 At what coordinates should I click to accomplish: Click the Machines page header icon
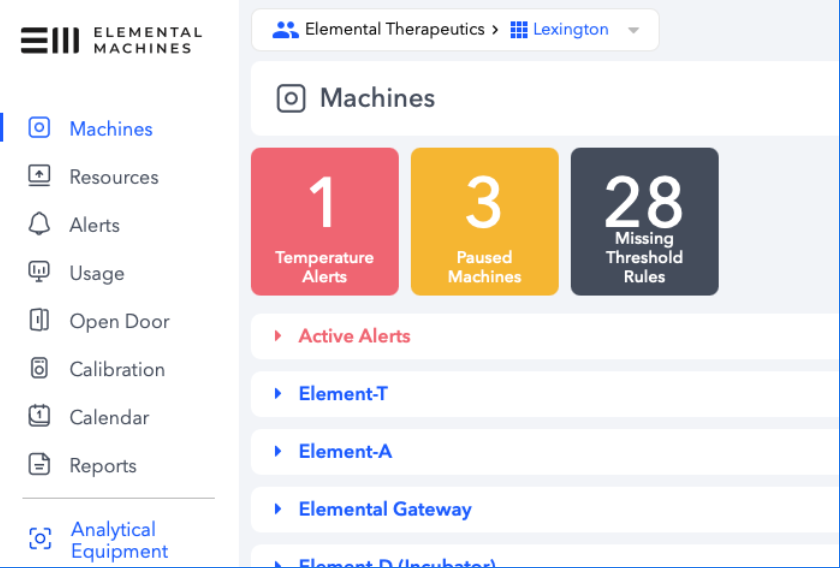[291, 99]
